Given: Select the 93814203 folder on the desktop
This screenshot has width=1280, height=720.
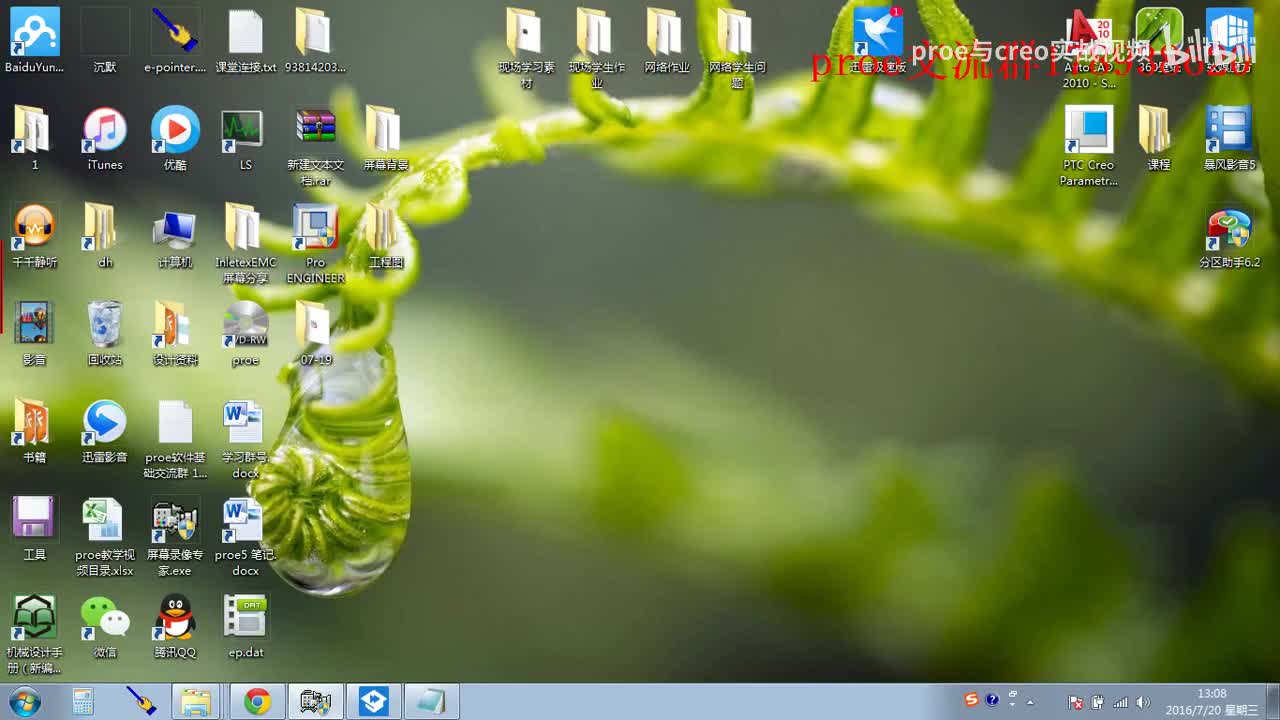Looking at the screenshot, I should click(x=315, y=40).
